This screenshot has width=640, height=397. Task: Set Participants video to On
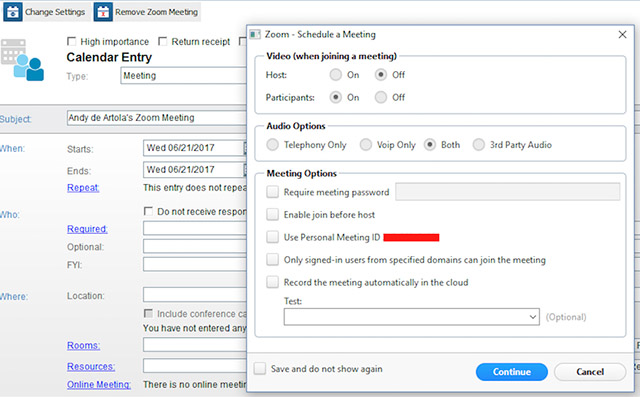click(336, 98)
